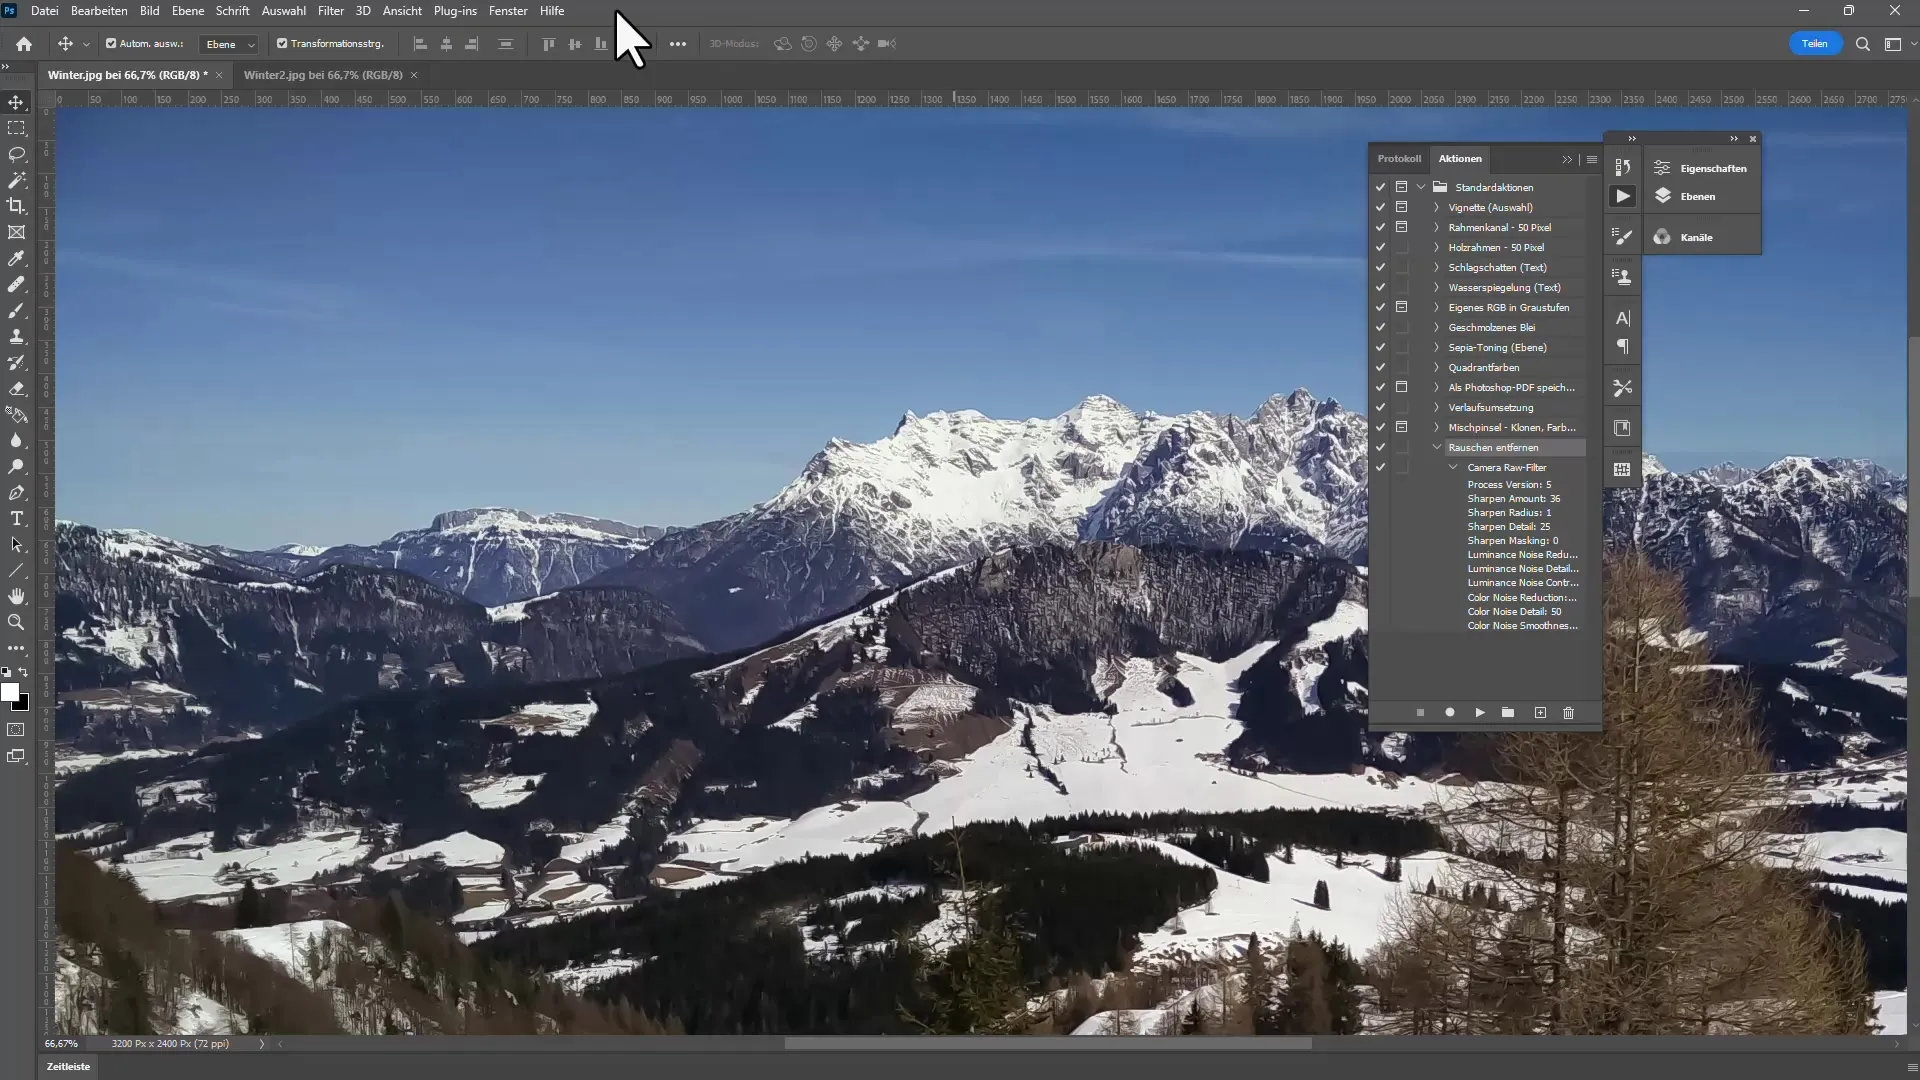Screen dimensions: 1920x1080
Task: Open the search magnifier icon
Action: click(1862, 44)
